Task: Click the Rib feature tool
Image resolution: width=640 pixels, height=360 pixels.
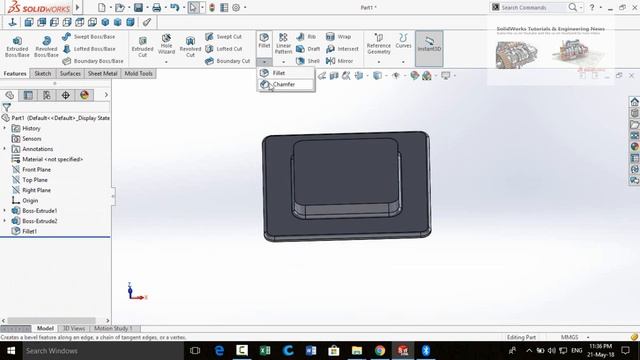Action: point(306,37)
